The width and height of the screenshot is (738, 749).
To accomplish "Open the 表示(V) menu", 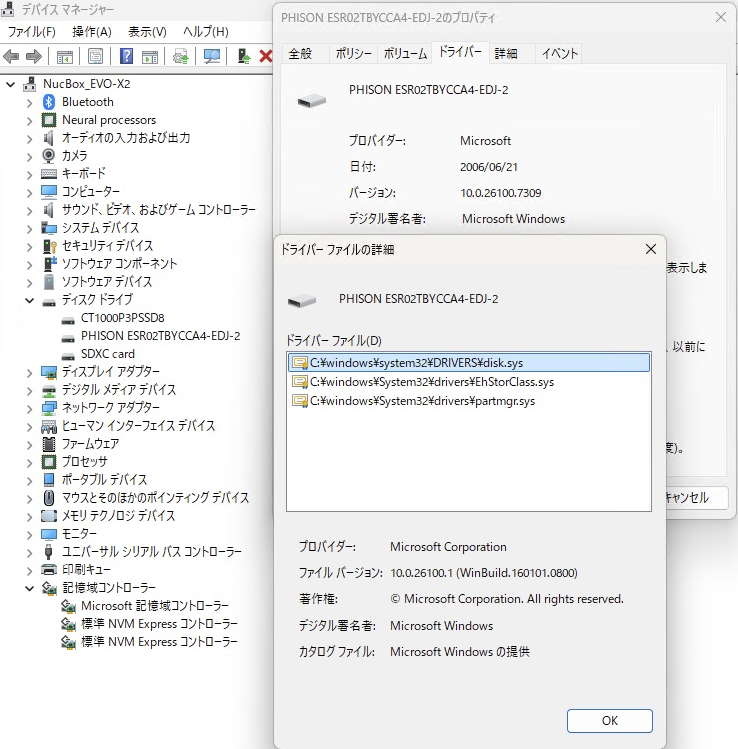I will pos(147,32).
